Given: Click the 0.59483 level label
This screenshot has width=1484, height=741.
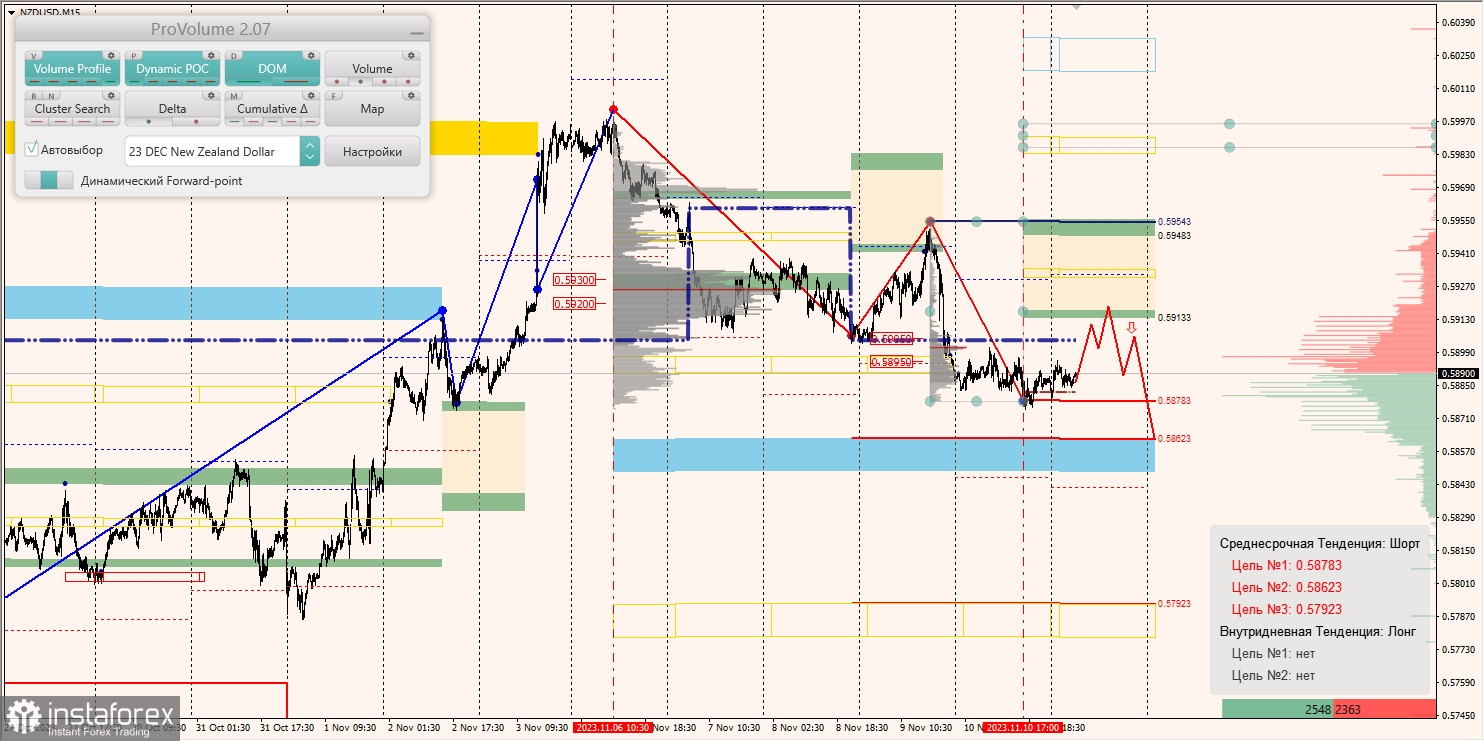Looking at the screenshot, I should pyautogui.click(x=1174, y=235).
